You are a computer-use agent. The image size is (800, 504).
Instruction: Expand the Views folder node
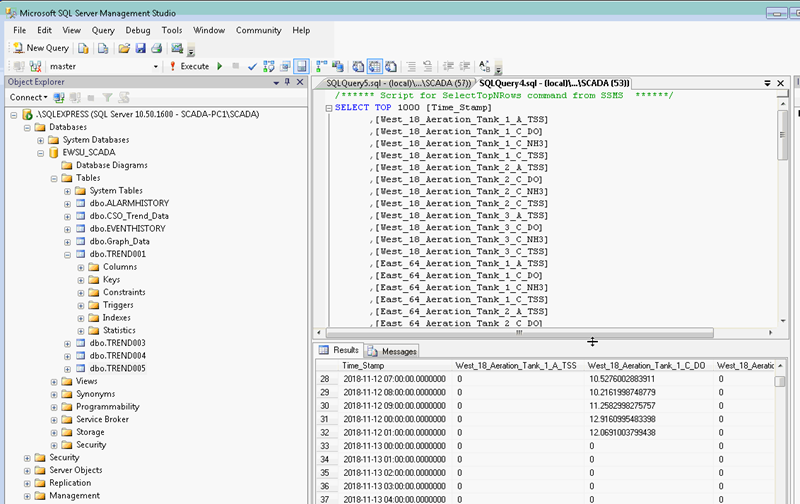[54, 382]
